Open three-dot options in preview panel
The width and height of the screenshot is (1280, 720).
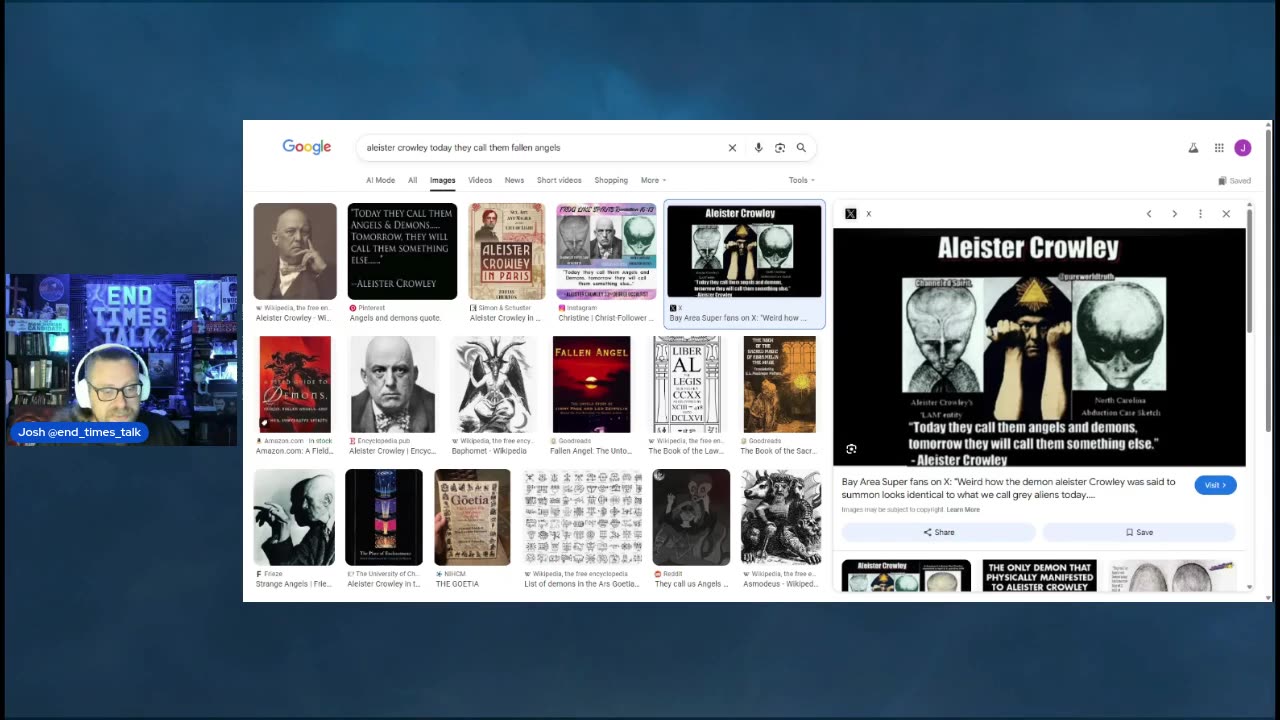(x=1200, y=214)
